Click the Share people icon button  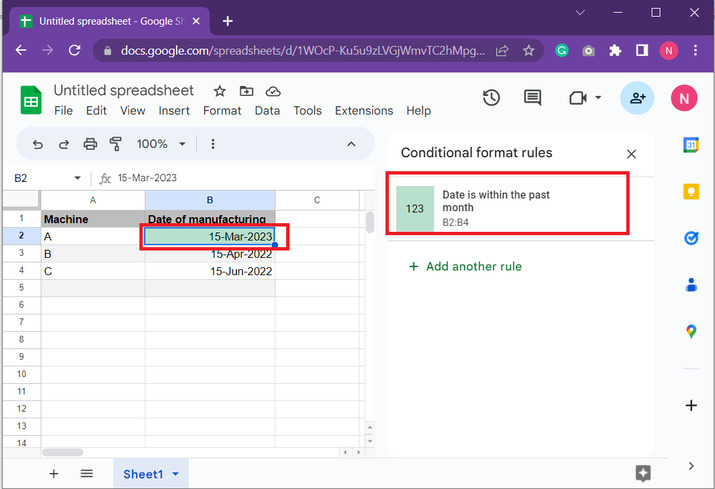[x=637, y=98]
